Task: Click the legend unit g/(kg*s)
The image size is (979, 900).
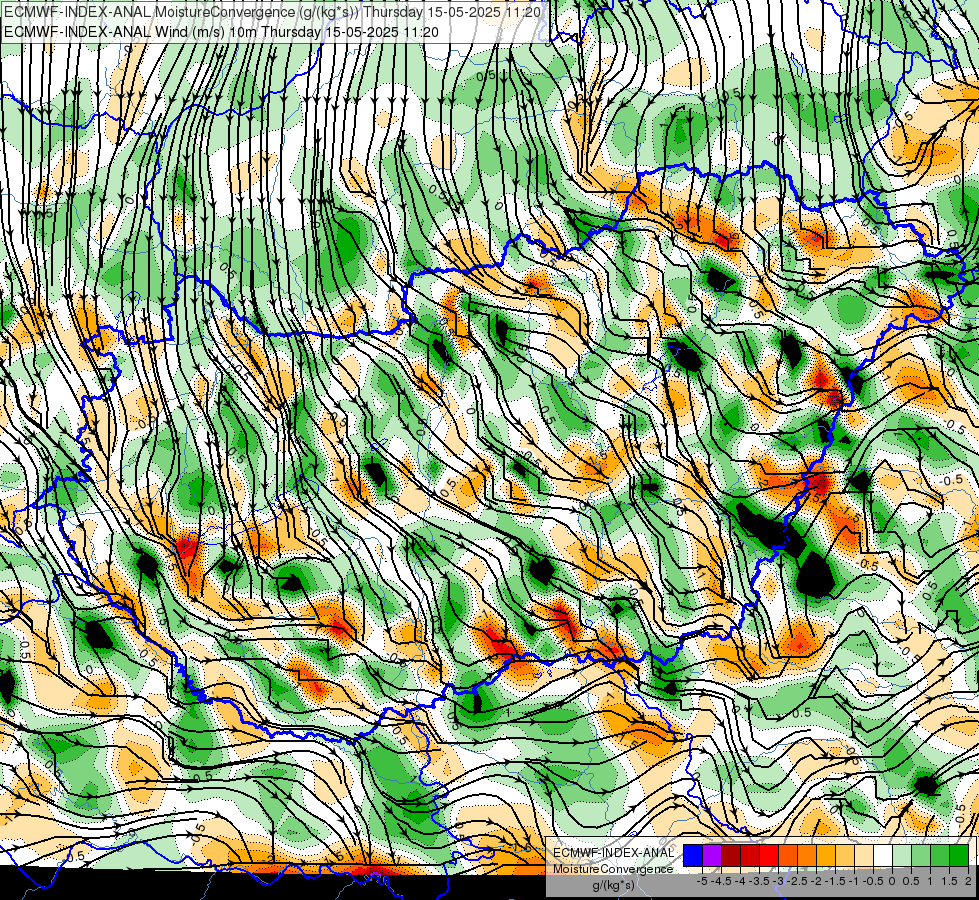Action: 613,885
